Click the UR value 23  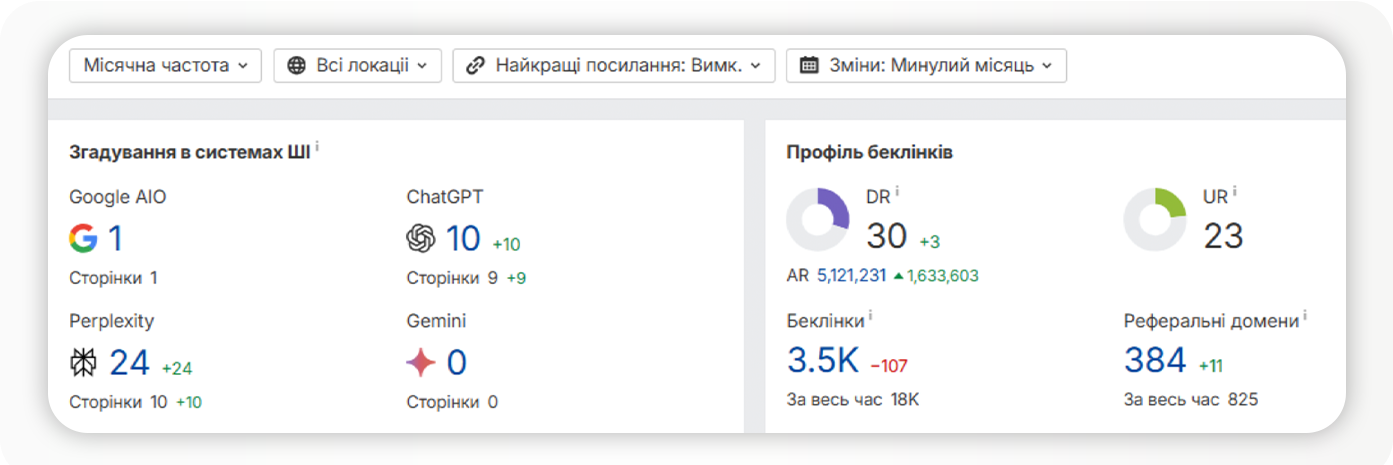[x=1223, y=236]
